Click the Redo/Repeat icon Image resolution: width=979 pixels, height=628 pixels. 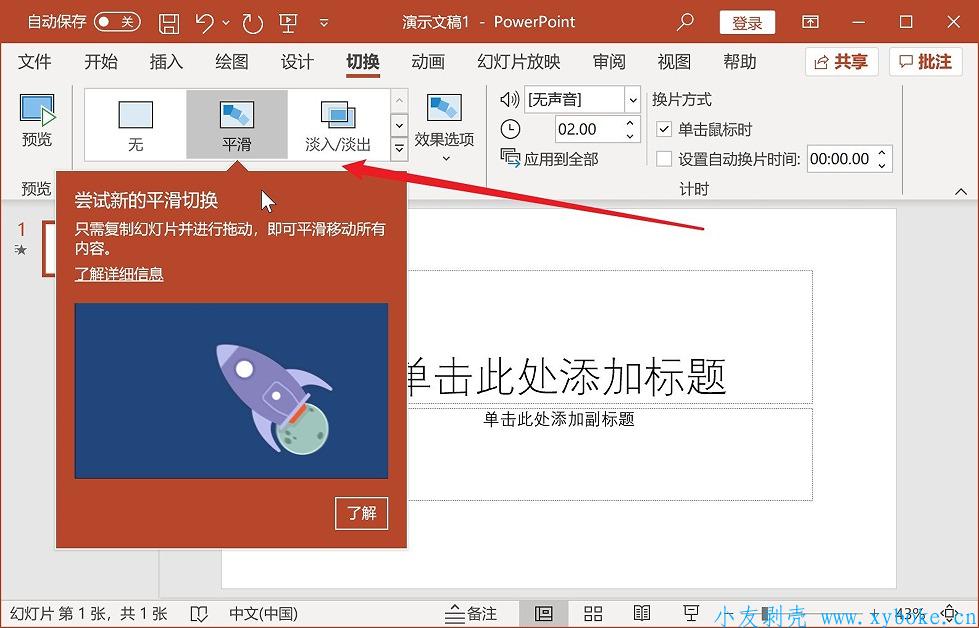[x=252, y=22]
